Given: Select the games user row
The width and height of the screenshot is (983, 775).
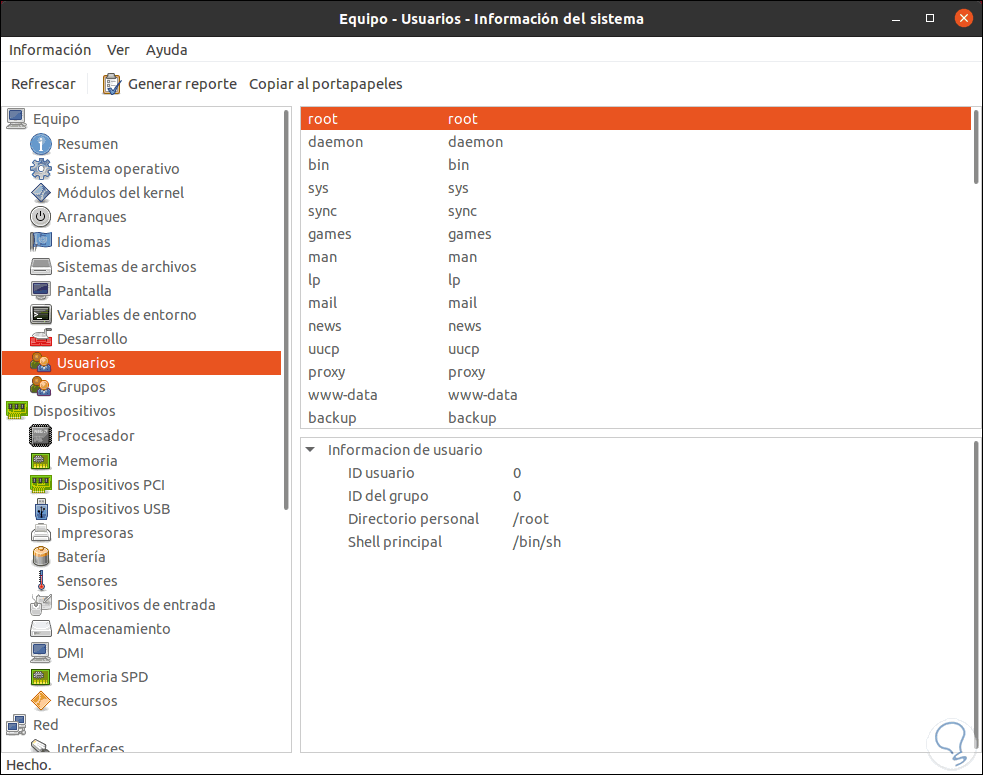Looking at the screenshot, I should [636, 234].
